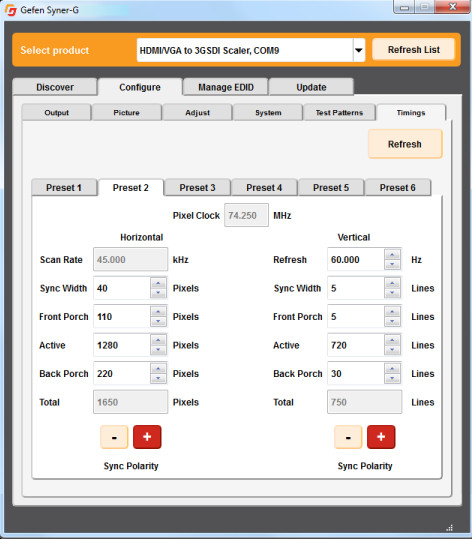Viewport: 472px width, 539px height.
Task: Select the Test Patterns sub-tab
Action: tap(339, 112)
